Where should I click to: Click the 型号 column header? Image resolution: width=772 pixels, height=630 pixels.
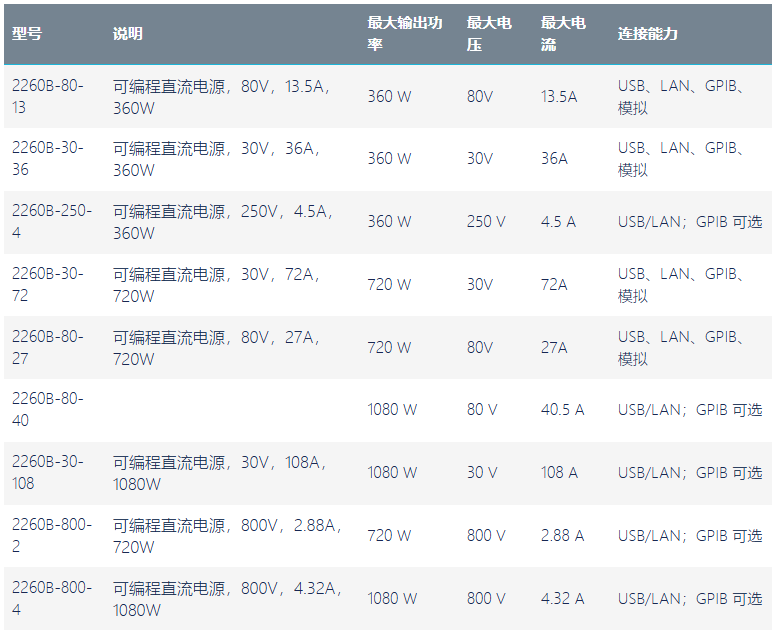27,33
